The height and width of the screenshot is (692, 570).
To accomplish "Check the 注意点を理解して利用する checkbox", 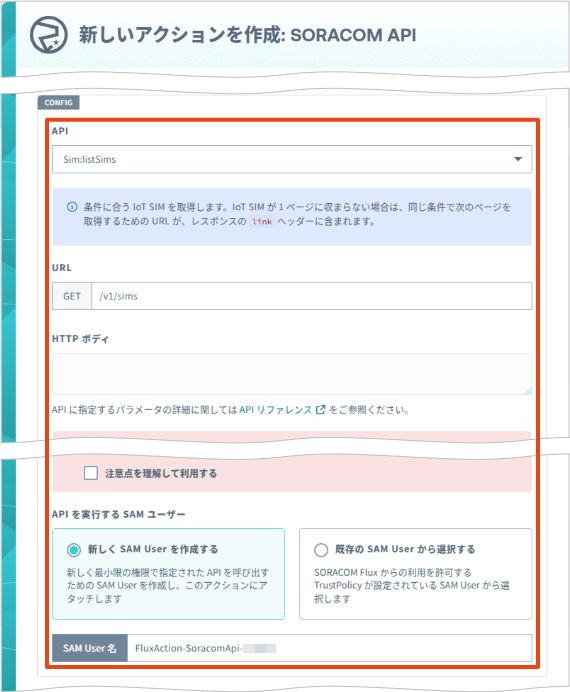I will pyautogui.click(x=91, y=473).
